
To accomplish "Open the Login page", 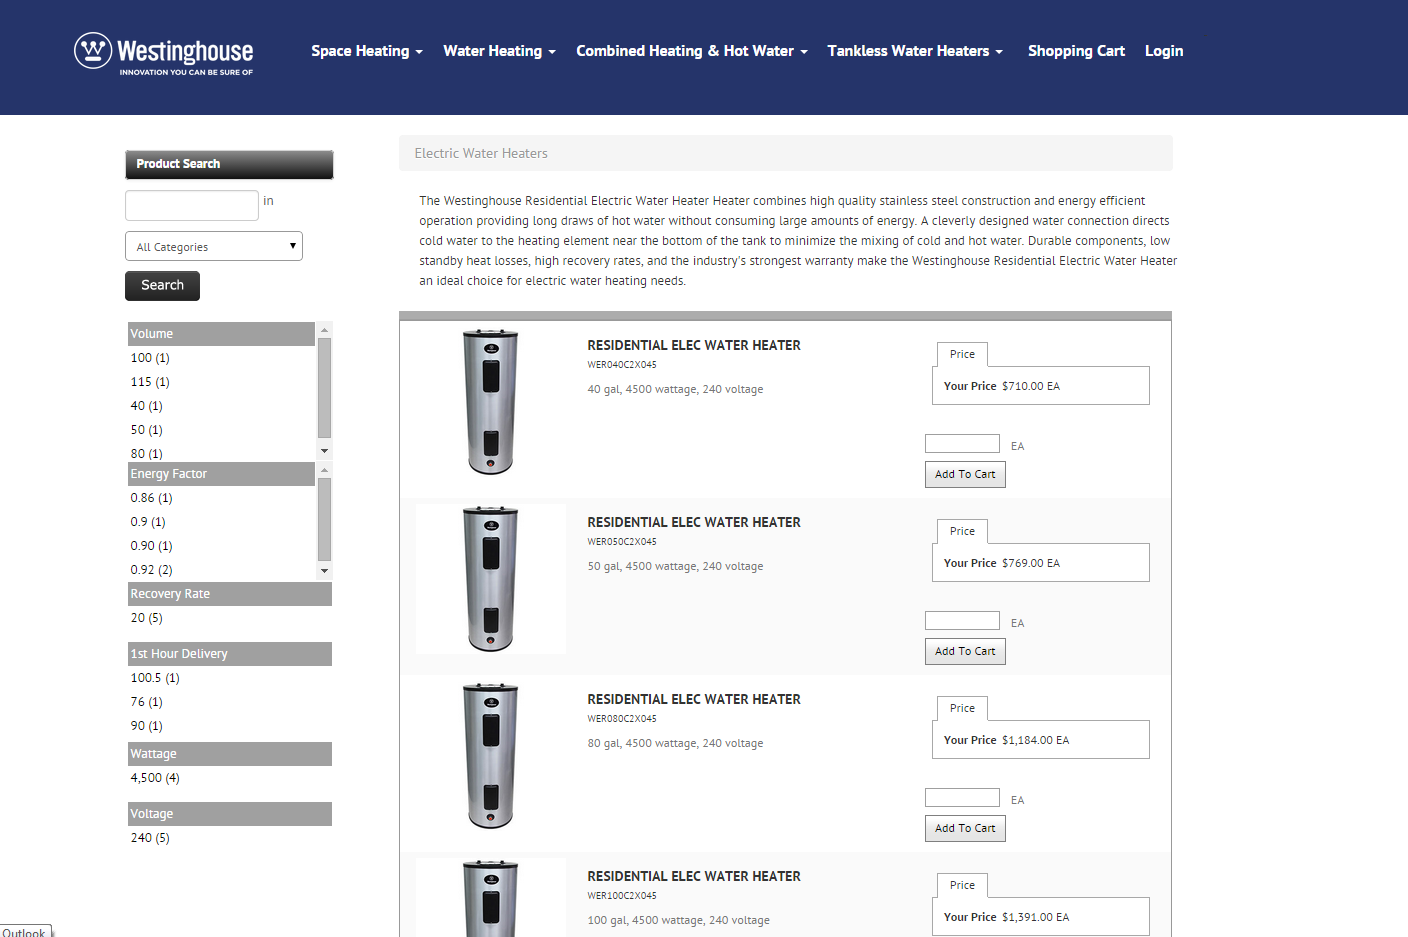I will pyautogui.click(x=1164, y=51).
